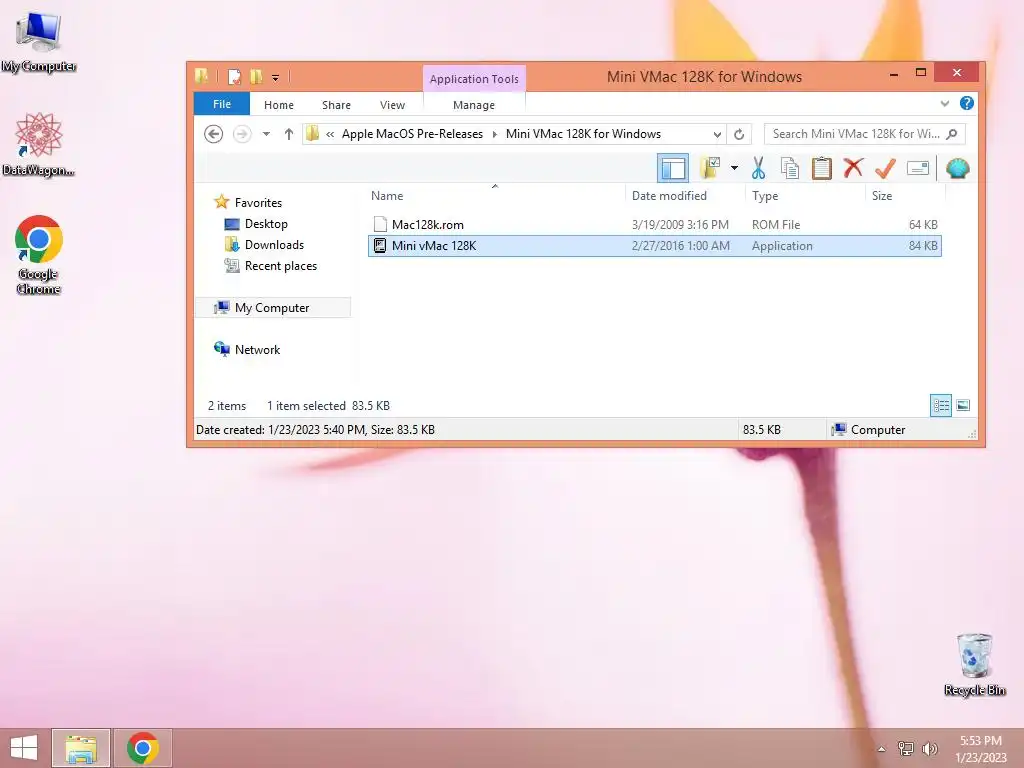Click the folder icon at title bar left
Viewport: 1024px width, 768px height.
tap(202, 76)
